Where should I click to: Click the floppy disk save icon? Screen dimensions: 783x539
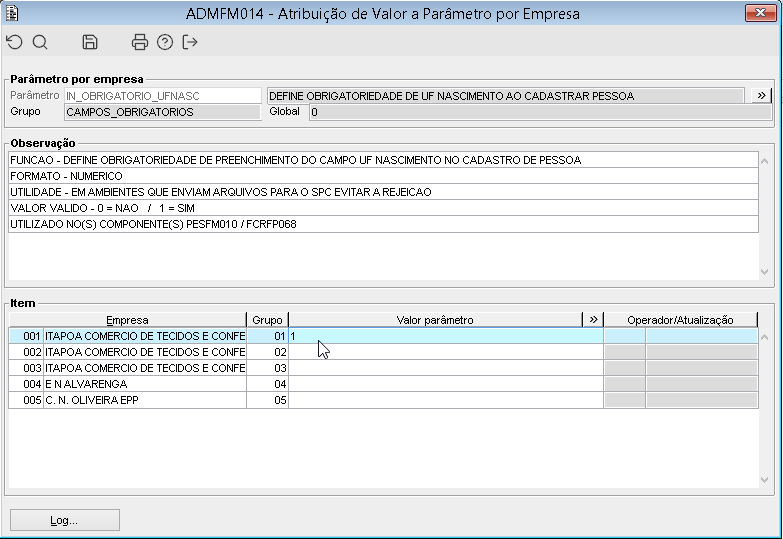[x=90, y=42]
